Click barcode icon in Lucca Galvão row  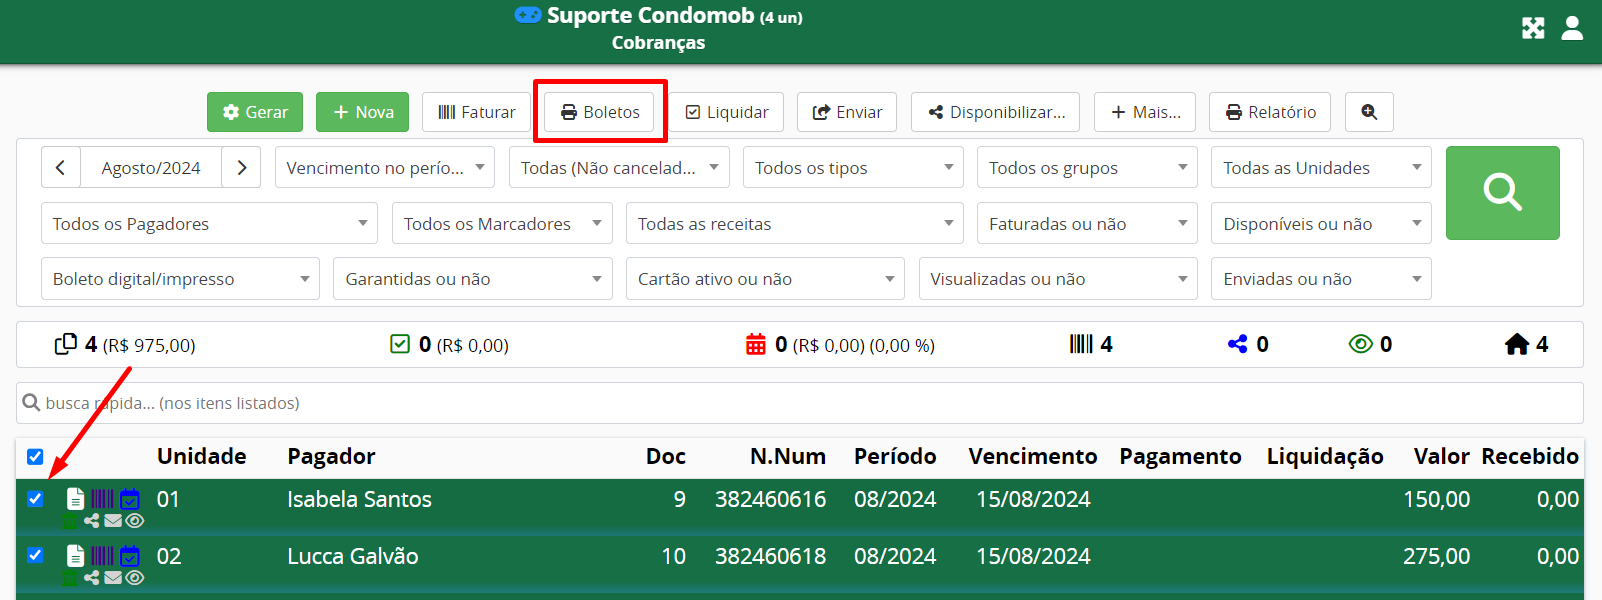(x=102, y=556)
